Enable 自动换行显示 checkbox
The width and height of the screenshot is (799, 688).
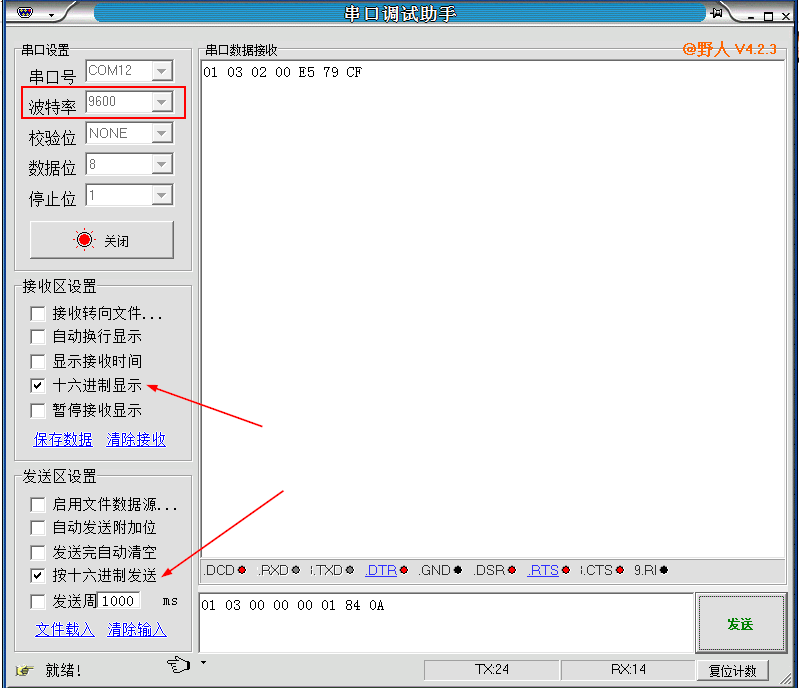point(38,336)
